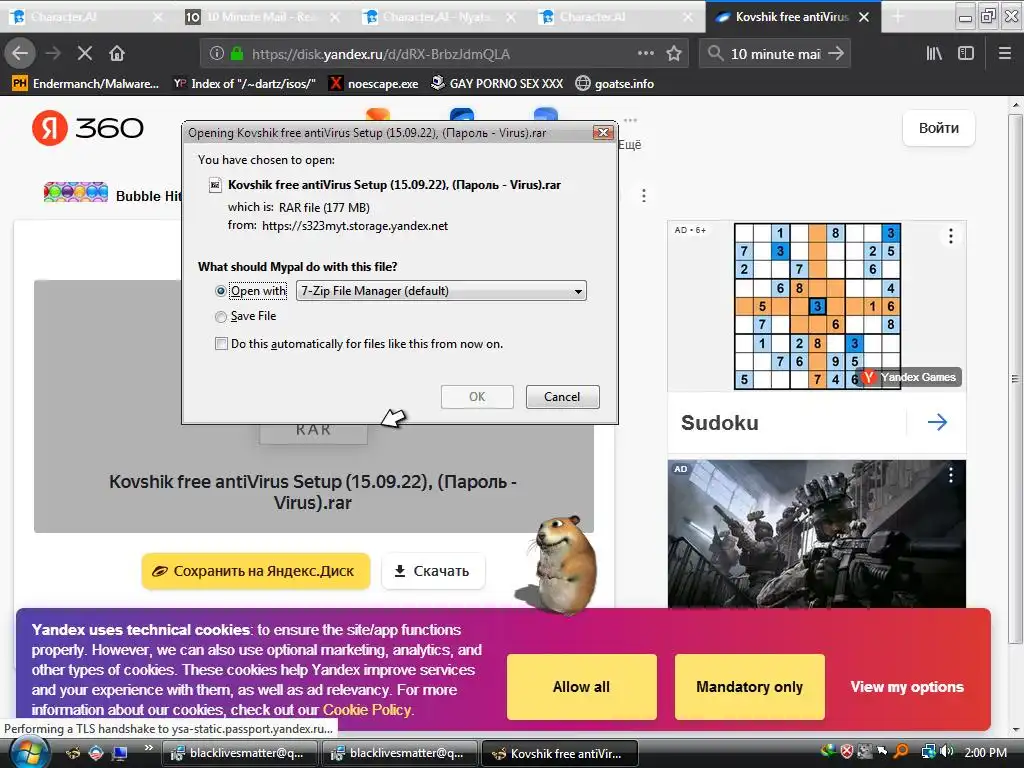Click Mandatory only cookies button
This screenshot has height=768, width=1024.
(750, 687)
